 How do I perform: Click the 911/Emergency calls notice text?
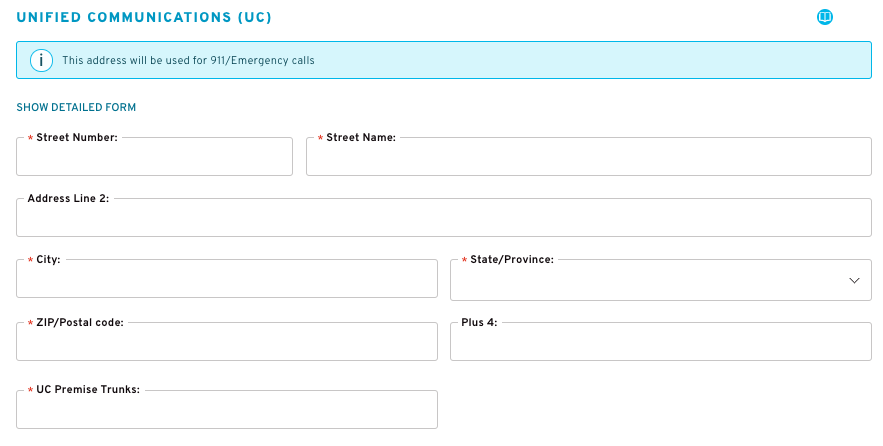point(188,60)
